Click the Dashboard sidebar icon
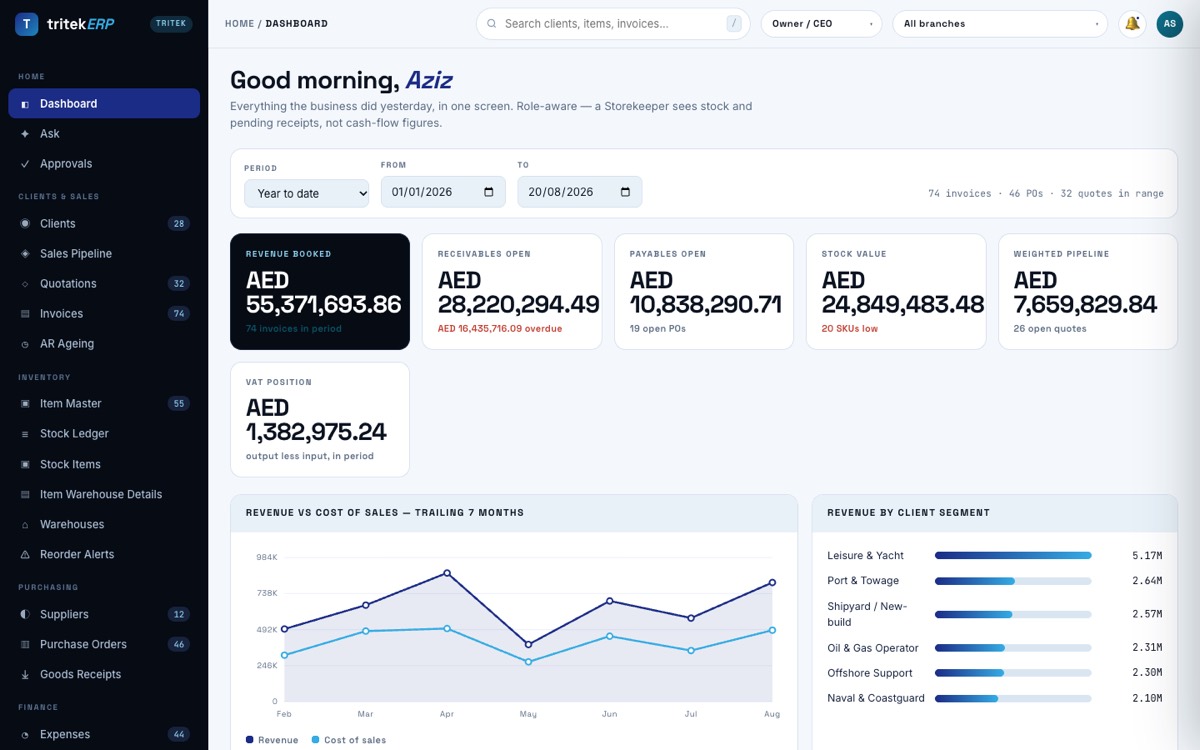The width and height of the screenshot is (1200, 750). point(25,104)
